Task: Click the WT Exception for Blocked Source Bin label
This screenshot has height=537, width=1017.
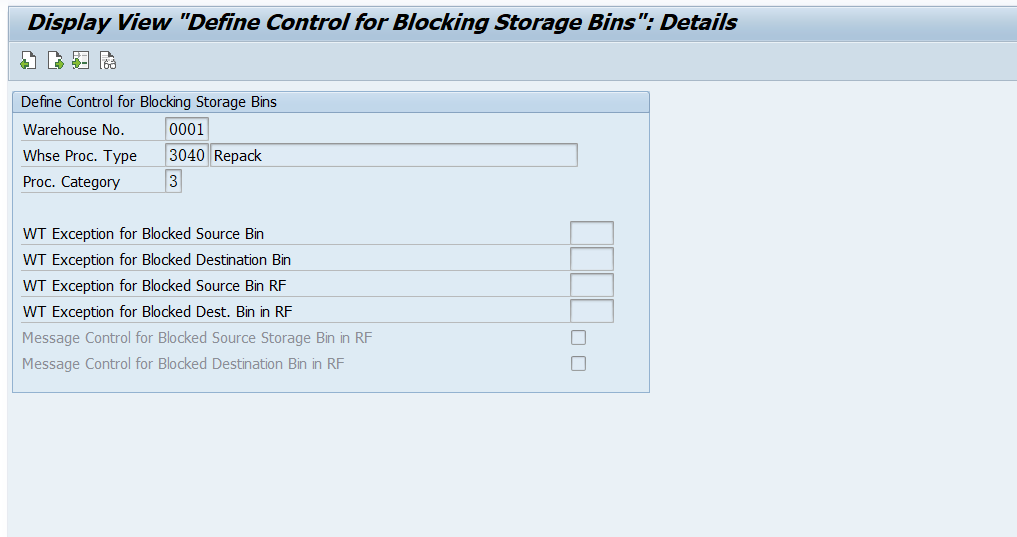Action: [x=143, y=234]
